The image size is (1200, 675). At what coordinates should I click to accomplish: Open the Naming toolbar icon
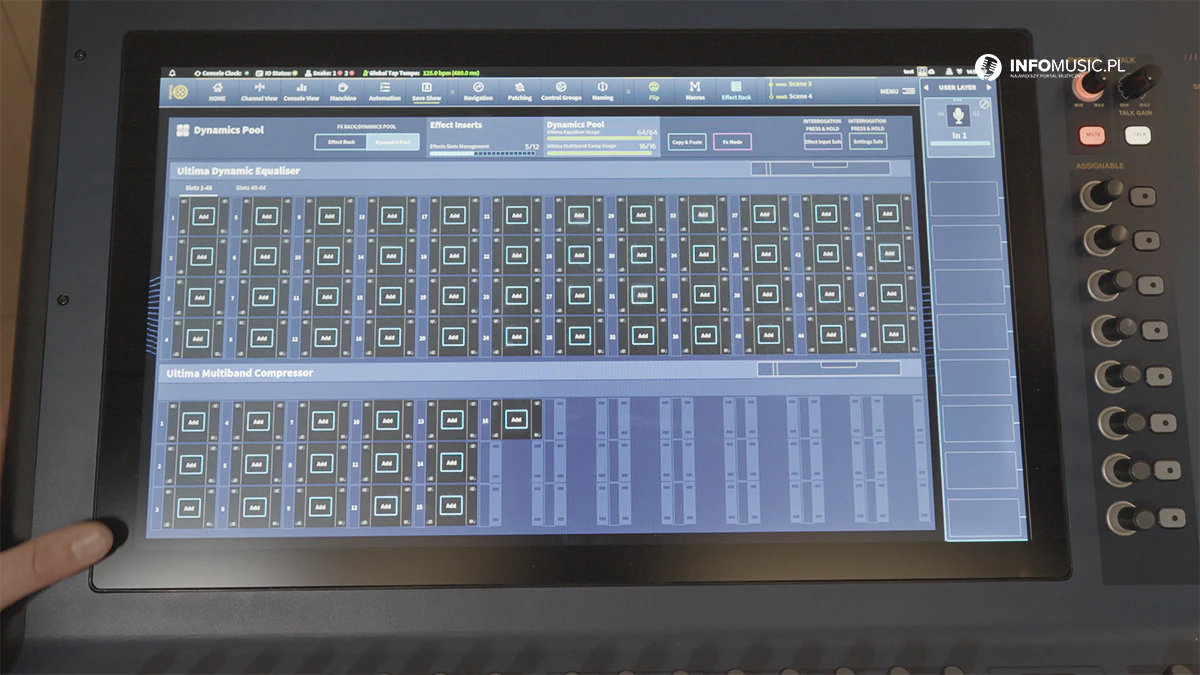tap(602, 91)
